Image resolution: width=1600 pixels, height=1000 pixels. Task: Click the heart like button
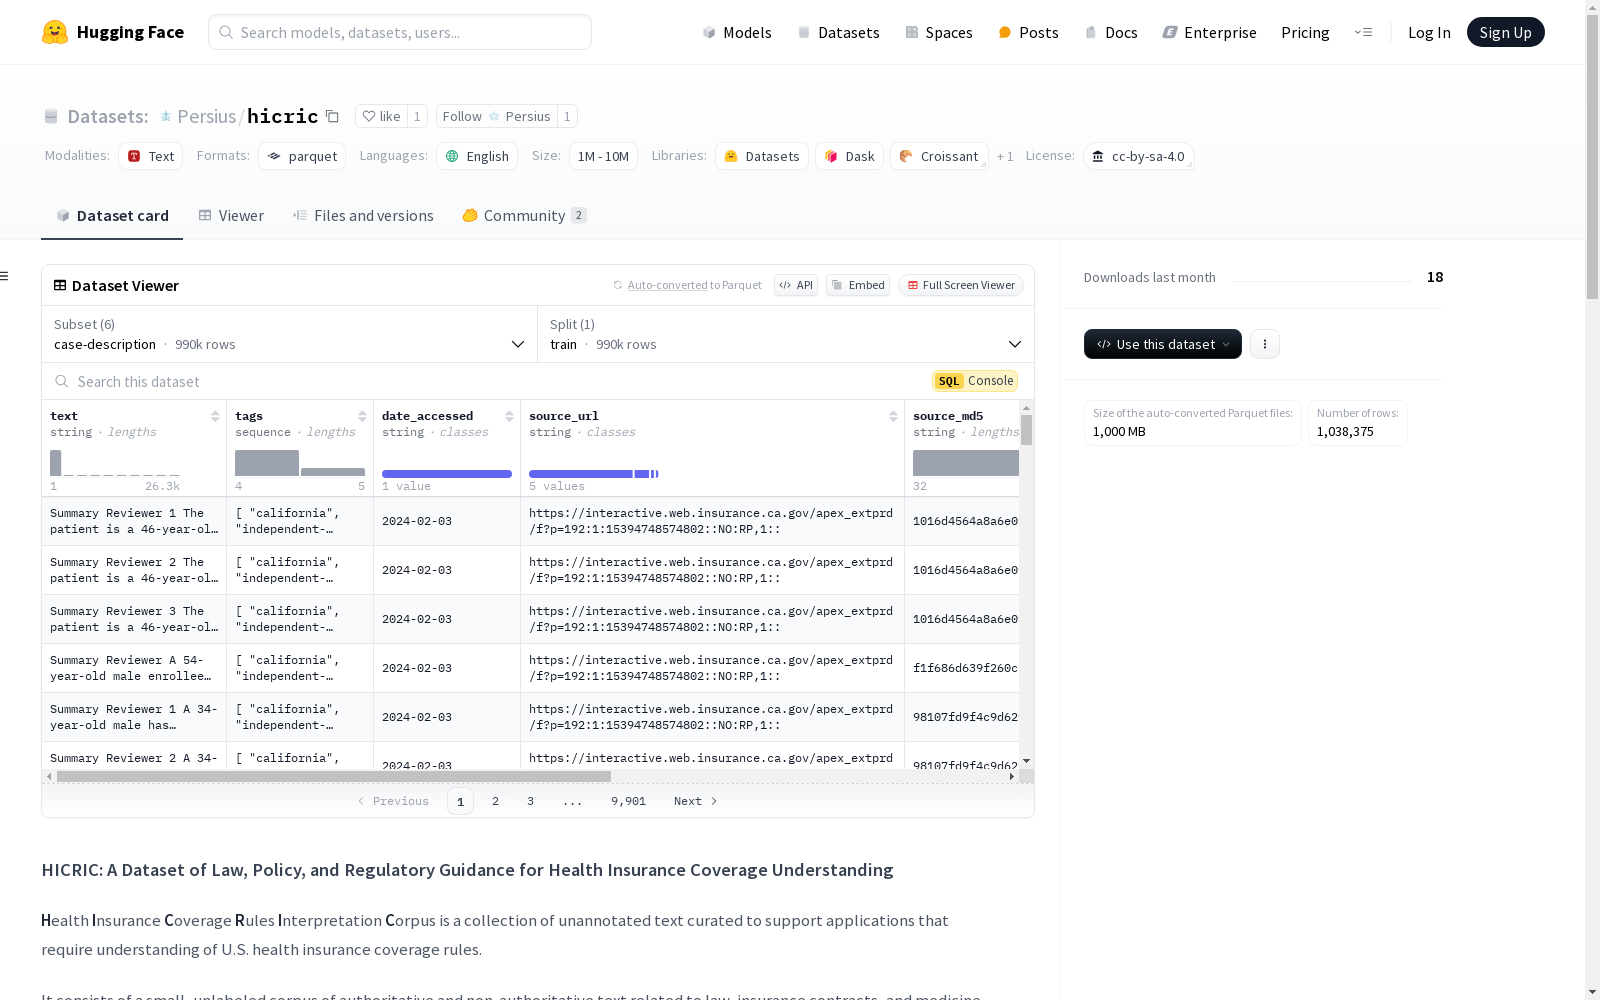pos(381,116)
